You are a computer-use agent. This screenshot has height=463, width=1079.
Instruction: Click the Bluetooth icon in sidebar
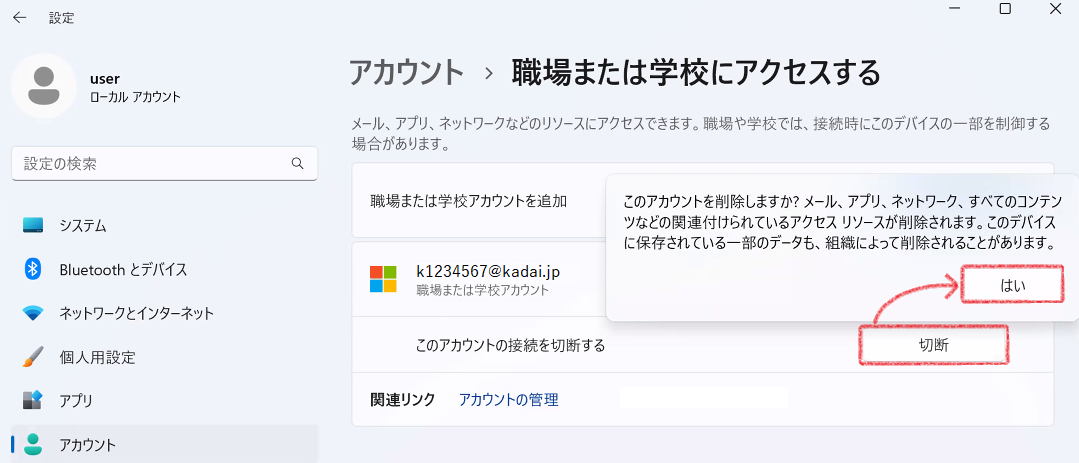click(33, 269)
